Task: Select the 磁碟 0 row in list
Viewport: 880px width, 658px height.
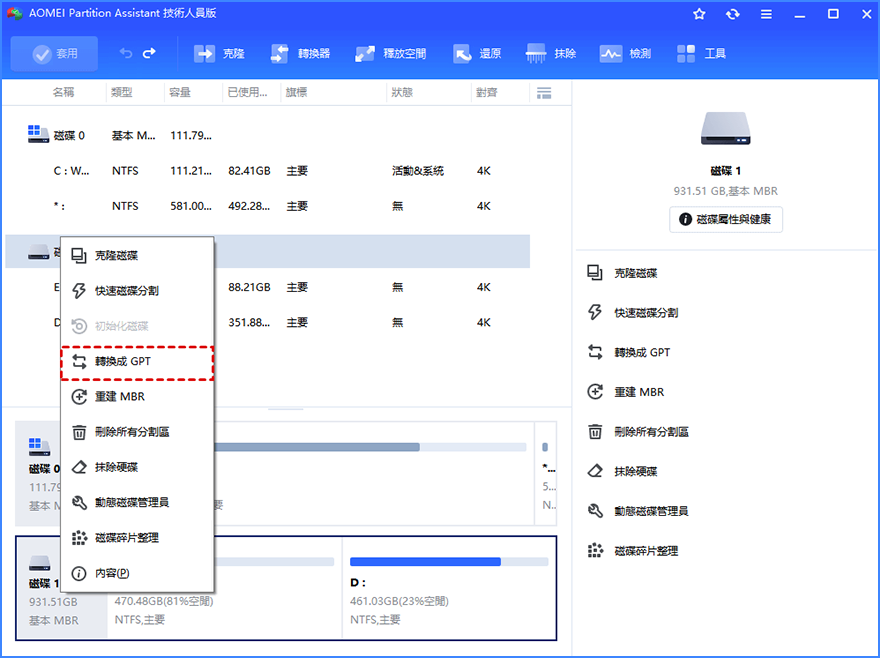Action: click(x=268, y=135)
